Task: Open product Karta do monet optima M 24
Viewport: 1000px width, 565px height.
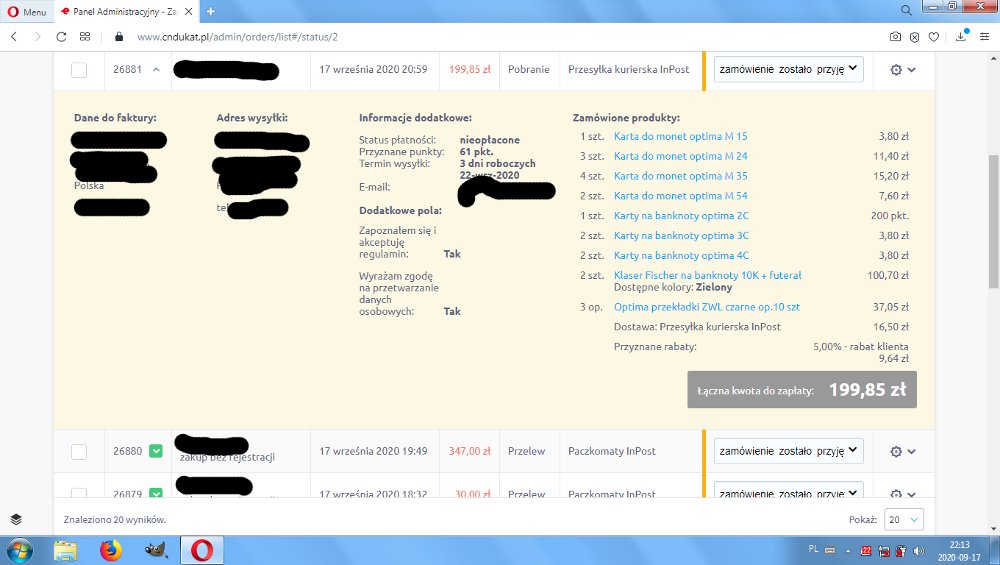Action: [x=680, y=156]
